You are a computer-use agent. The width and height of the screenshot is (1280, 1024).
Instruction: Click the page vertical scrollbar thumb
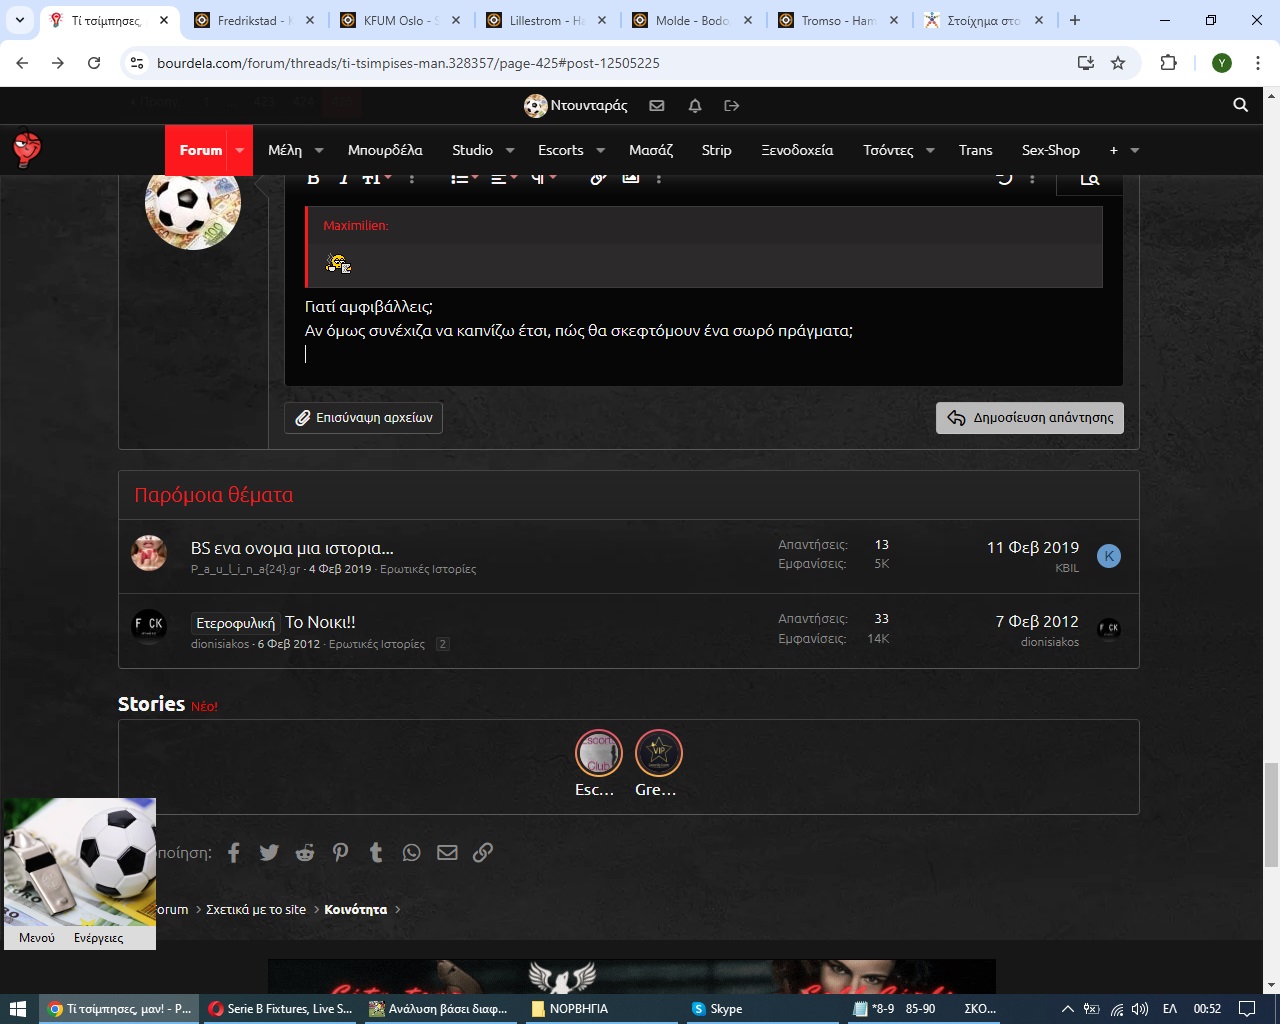point(1271,814)
